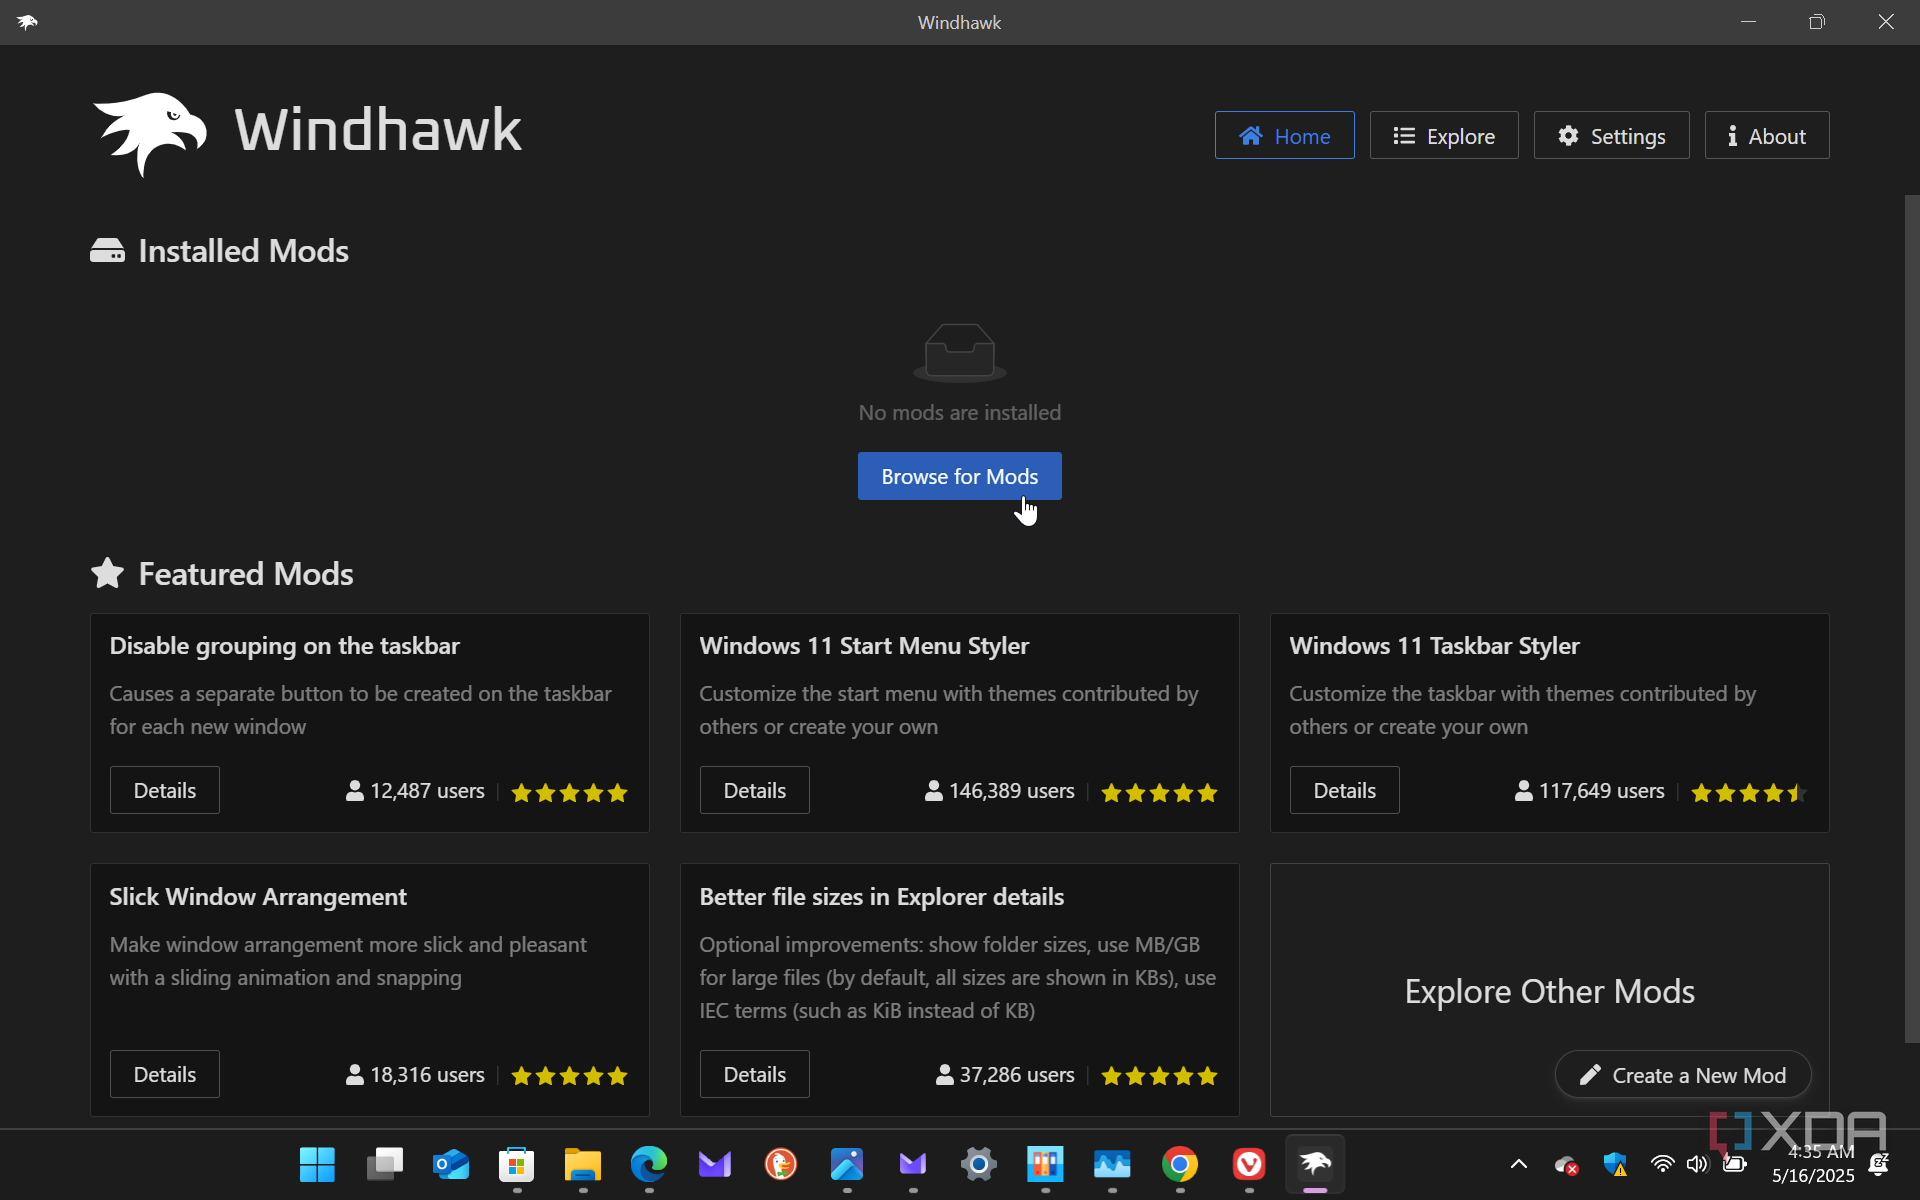
Task: Minimize the Windhawk window
Action: tap(1748, 22)
